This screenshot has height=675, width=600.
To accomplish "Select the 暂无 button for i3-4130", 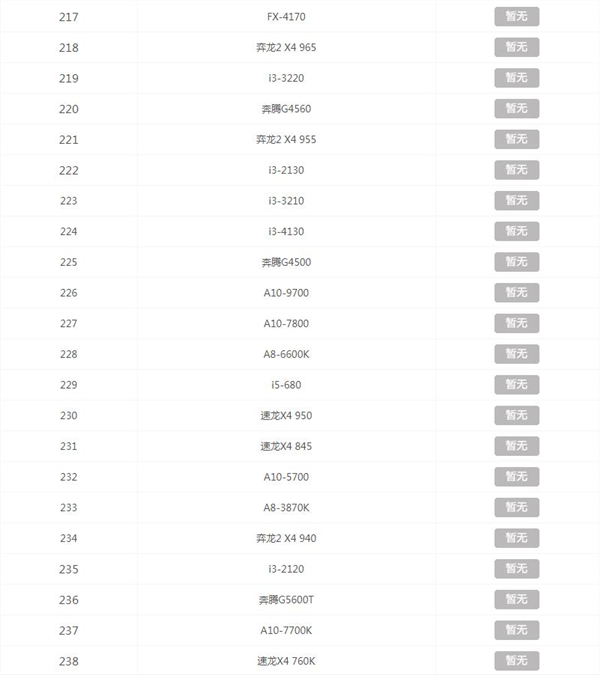I will (x=516, y=231).
